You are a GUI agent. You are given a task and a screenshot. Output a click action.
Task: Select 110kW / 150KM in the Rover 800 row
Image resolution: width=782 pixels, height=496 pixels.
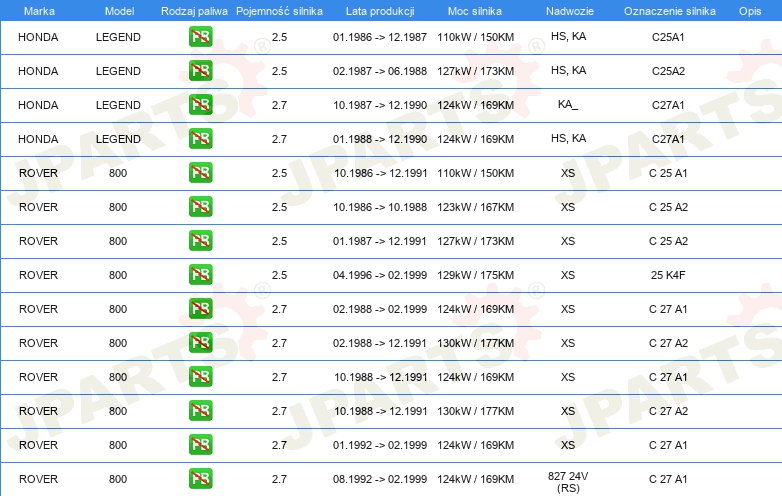click(x=475, y=173)
